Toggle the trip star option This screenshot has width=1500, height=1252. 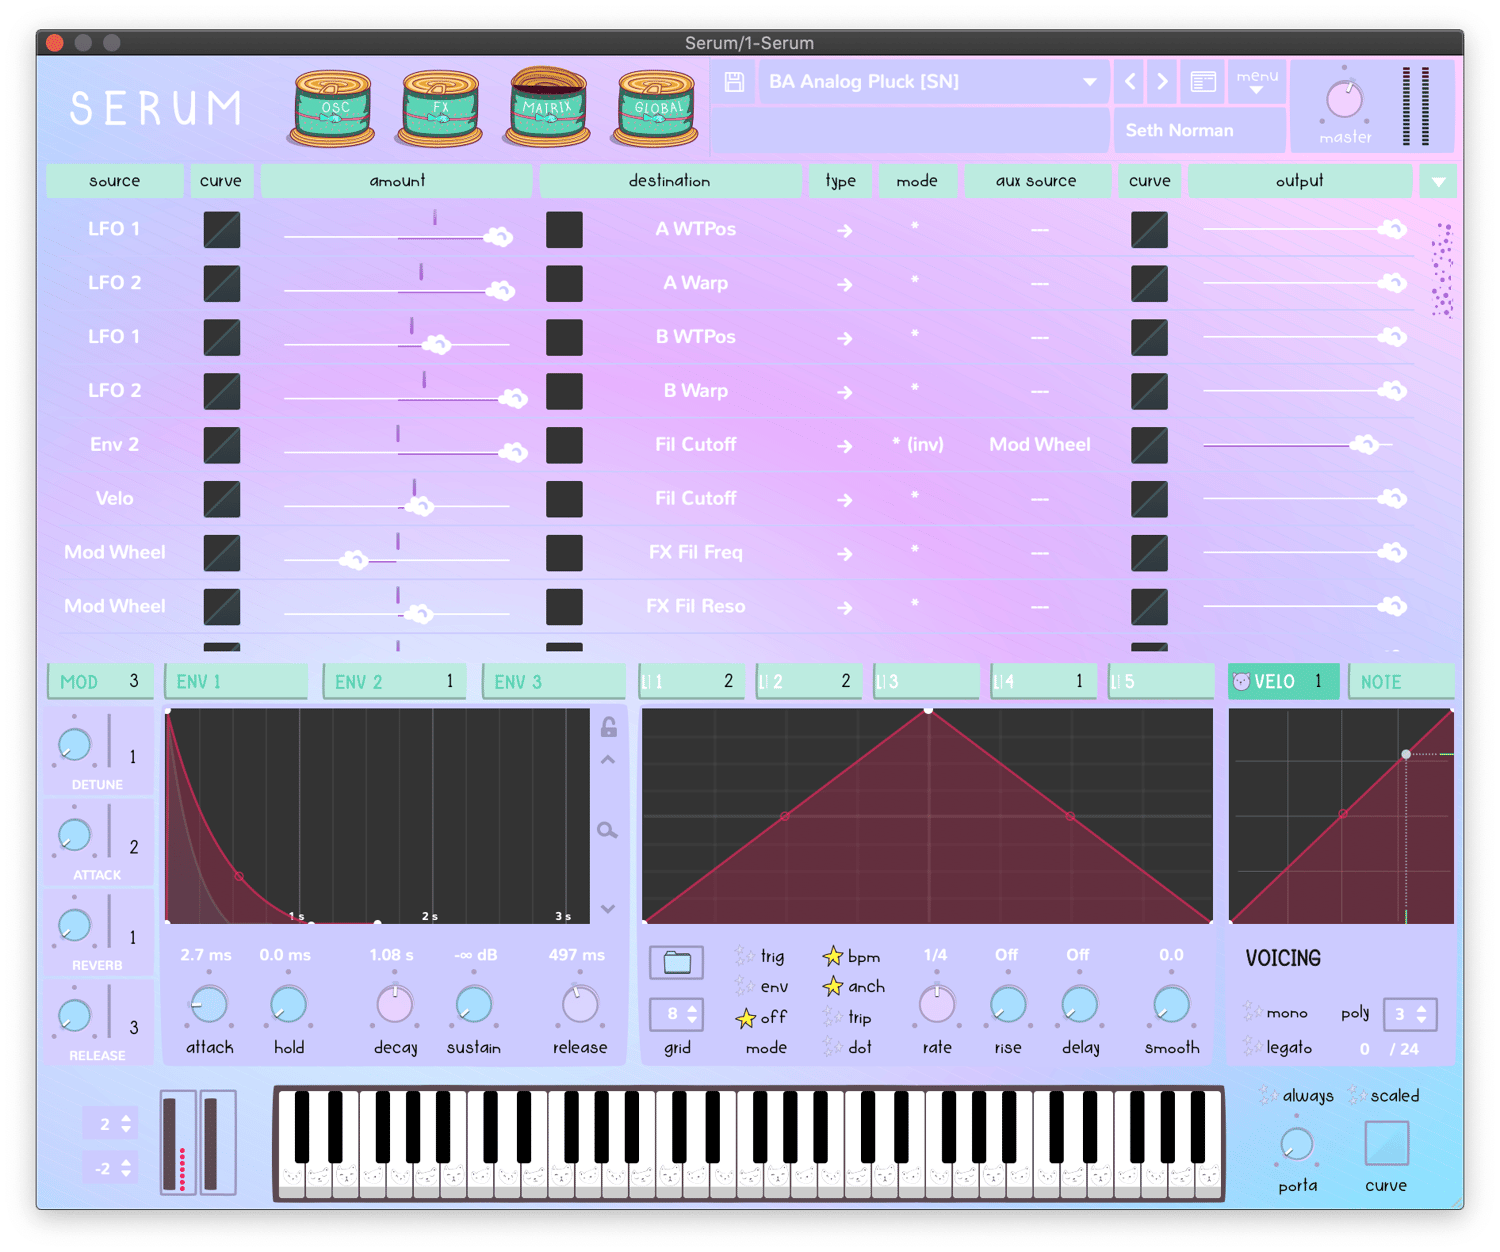coord(847,1018)
